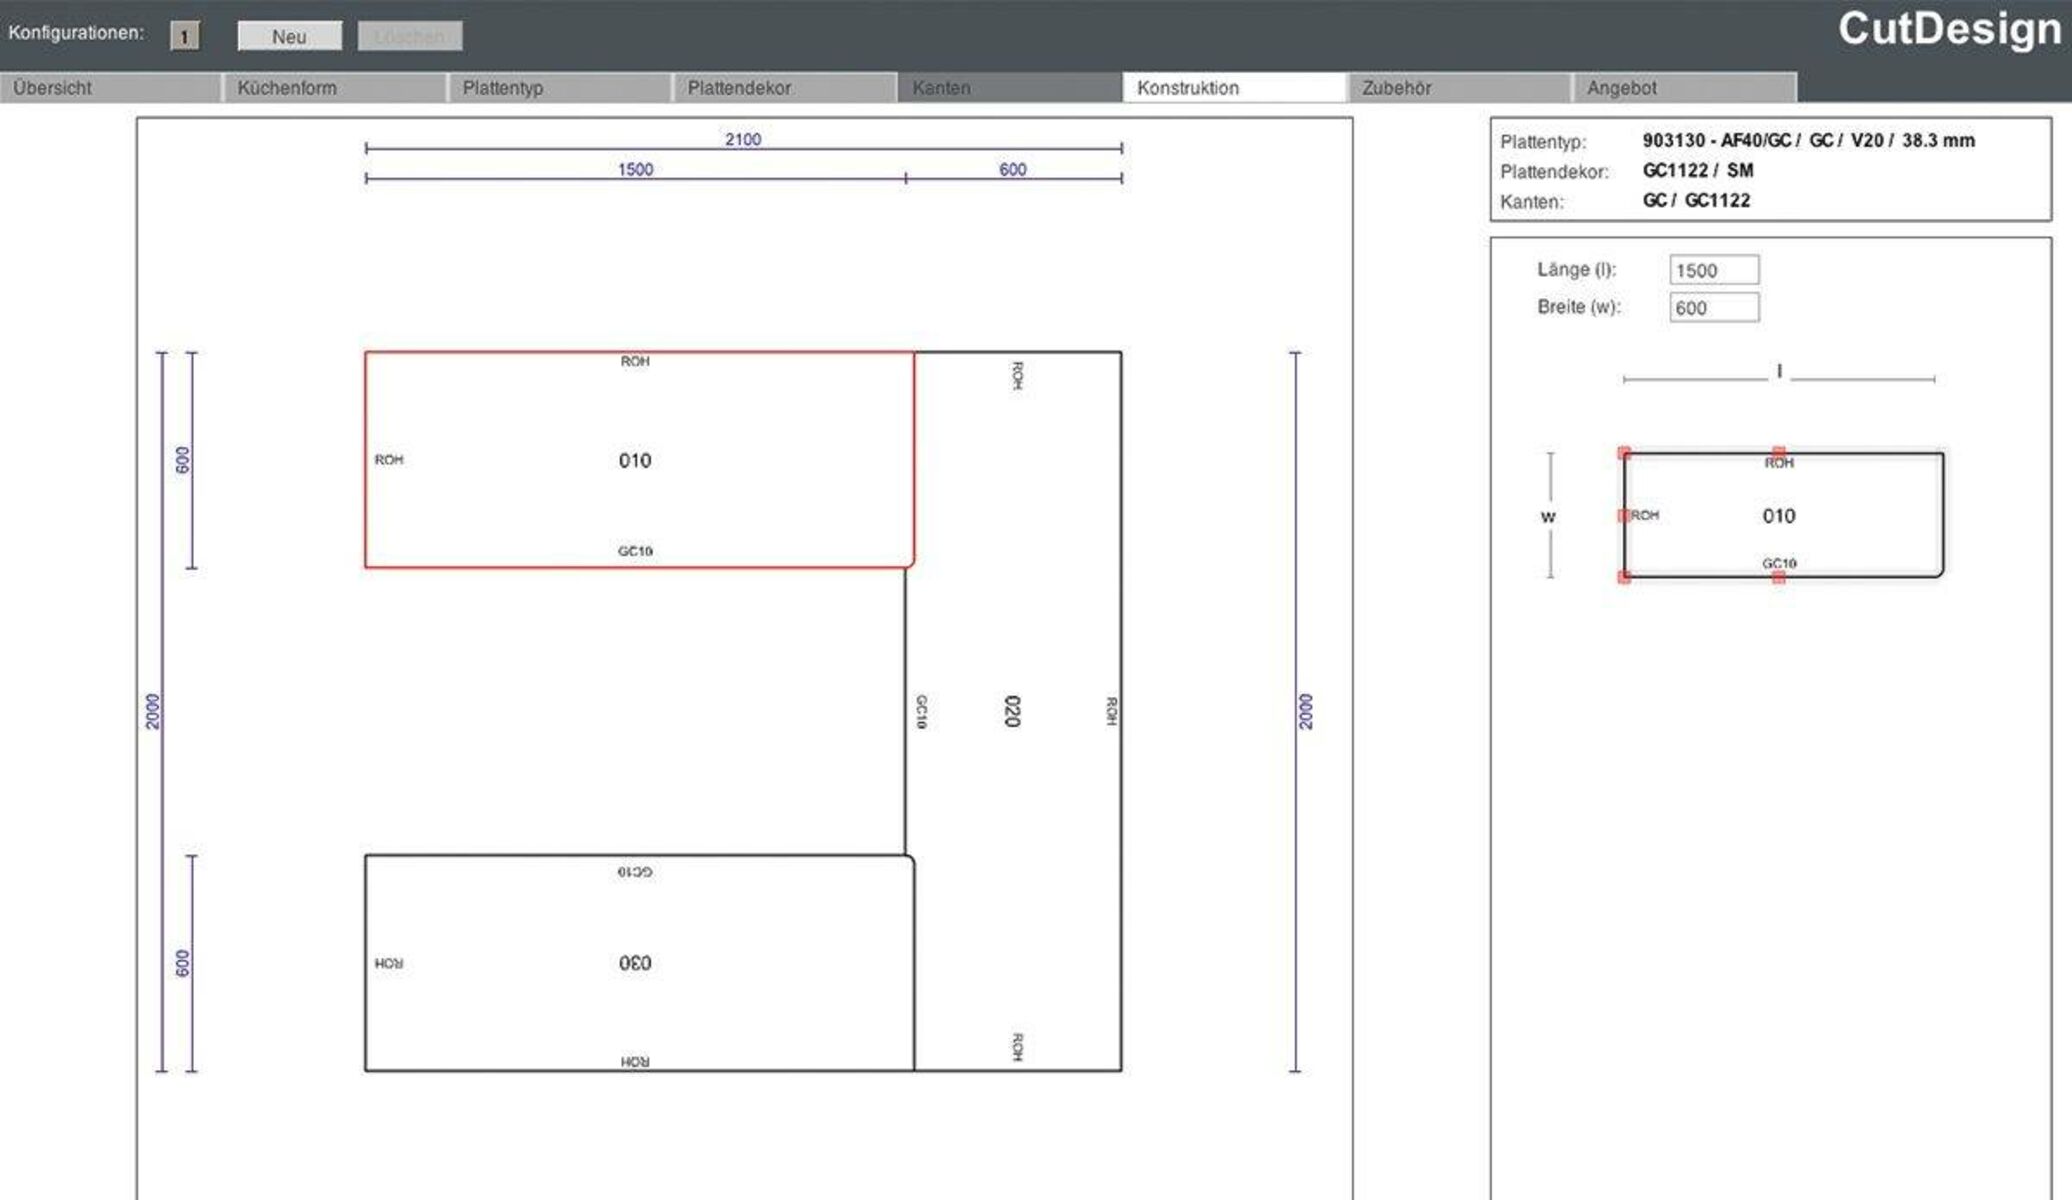Click the left-middle red handle in preview
The height and width of the screenshot is (1200, 2072).
pyautogui.click(x=1624, y=516)
